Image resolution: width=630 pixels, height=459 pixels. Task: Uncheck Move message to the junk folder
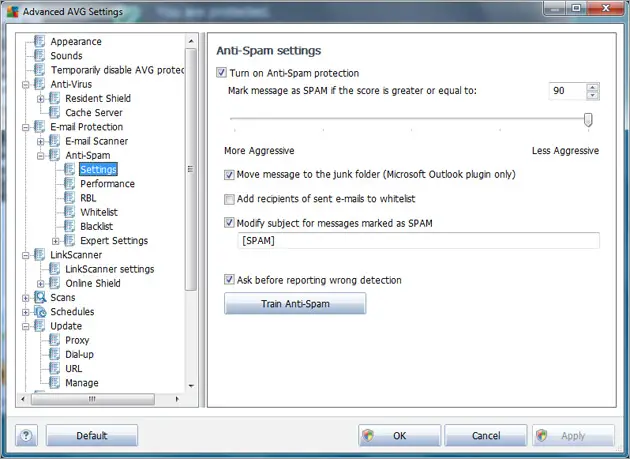(x=229, y=174)
